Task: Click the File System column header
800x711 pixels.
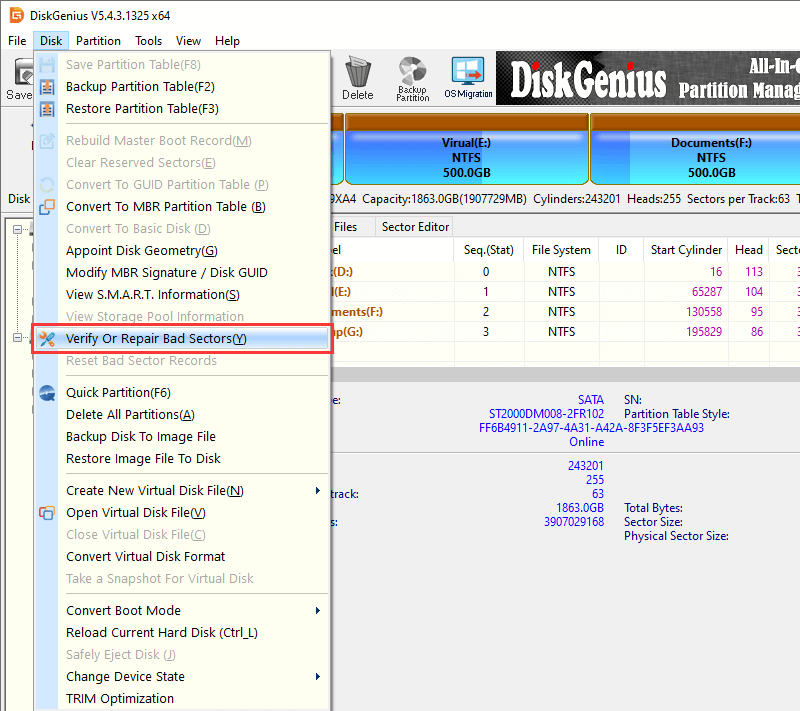Action: [563, 250]
